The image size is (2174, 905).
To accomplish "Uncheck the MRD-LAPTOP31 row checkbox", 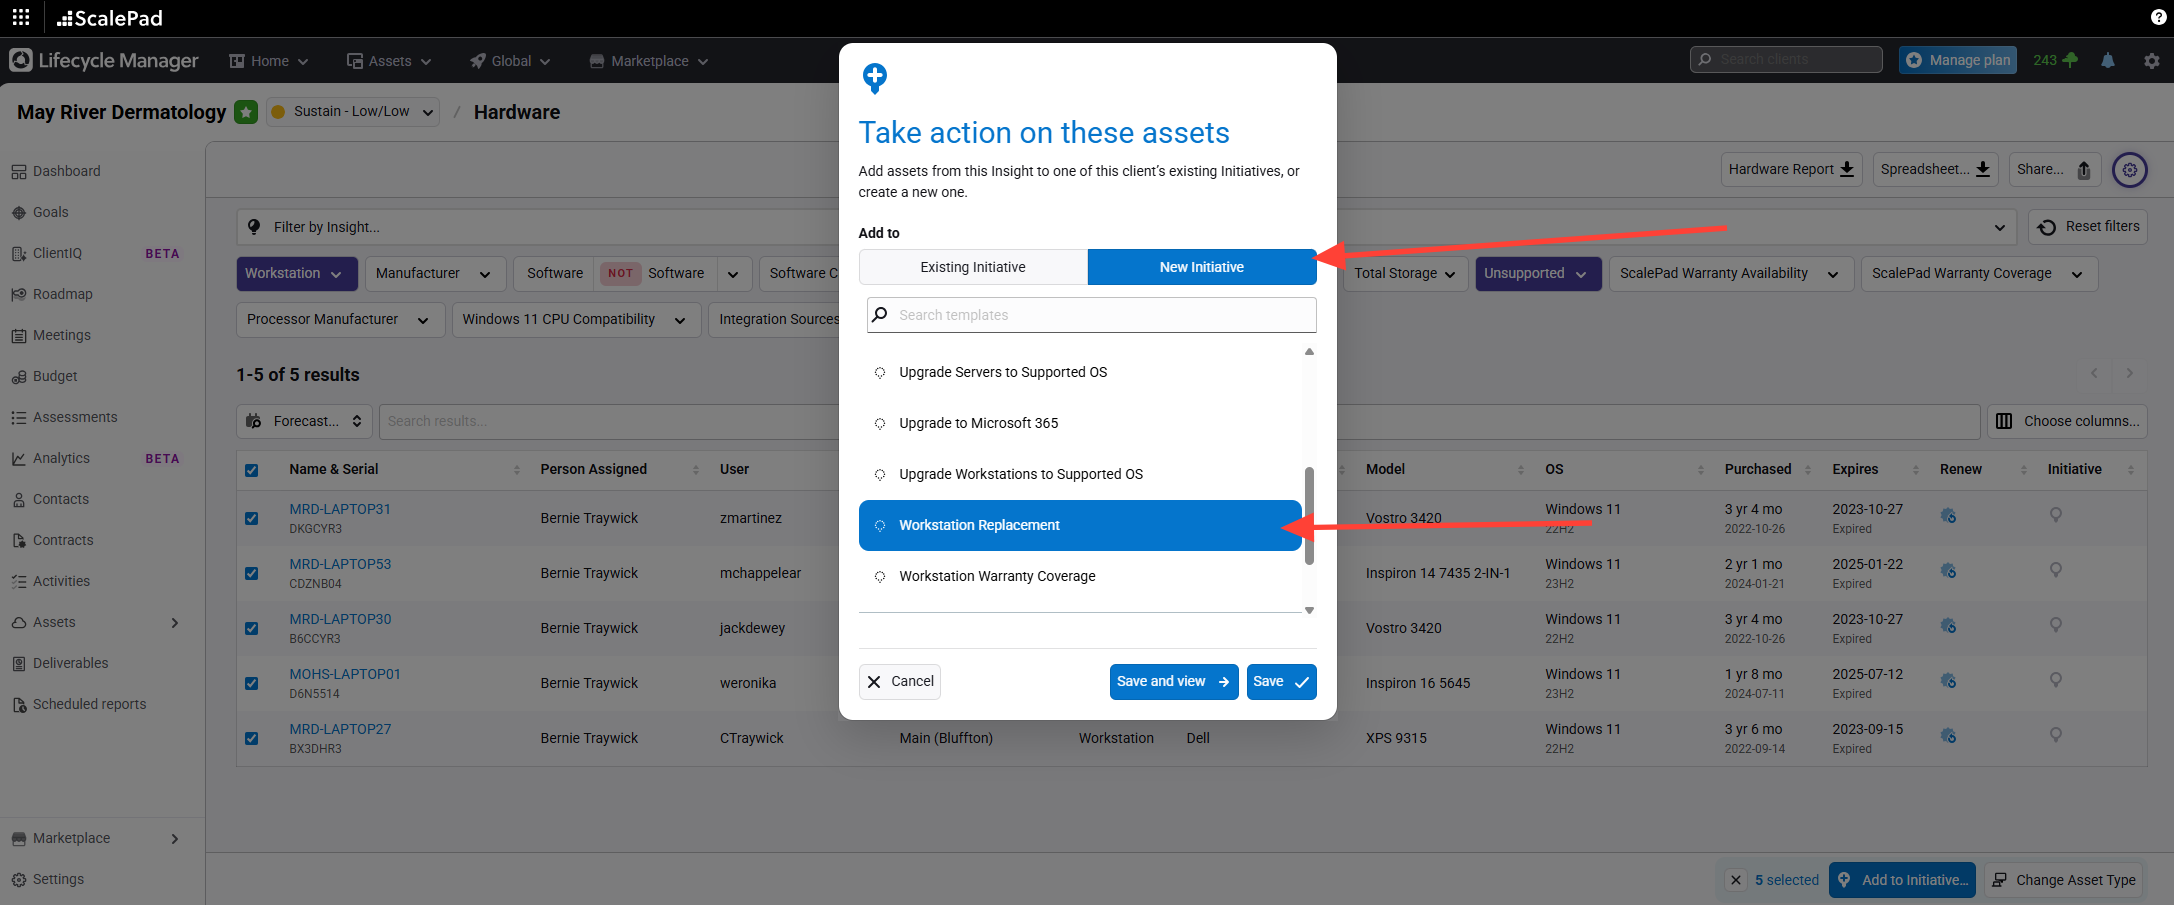I will tap(252, 518).
